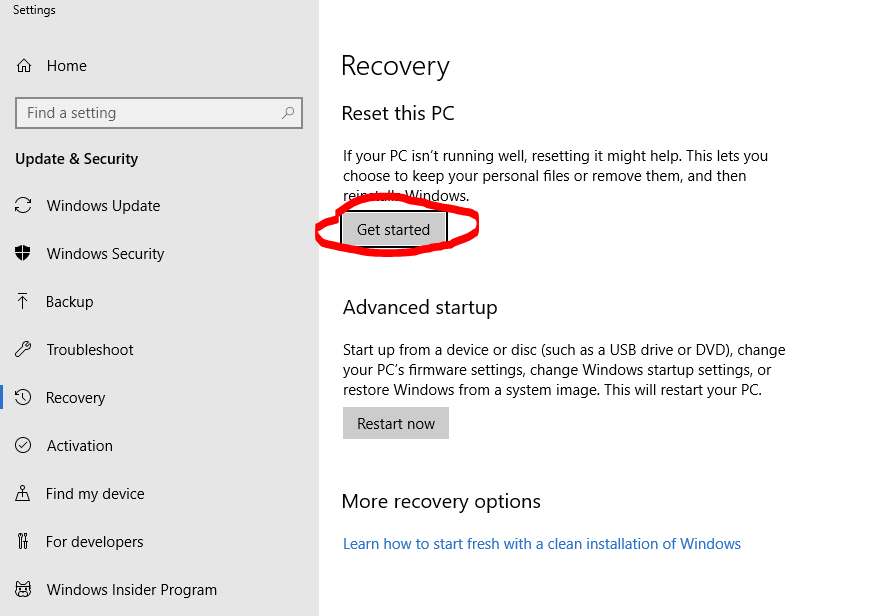Click the Advanced startup heading
The width and height of the screenshot is (875, 616).
(420, 307)
